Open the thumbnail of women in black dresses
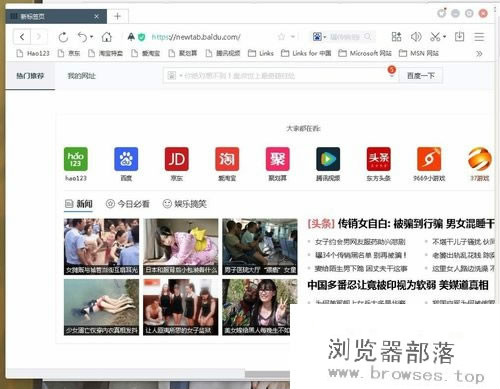The width and height of the screenshot is (500, 389). tap(181, 307)
